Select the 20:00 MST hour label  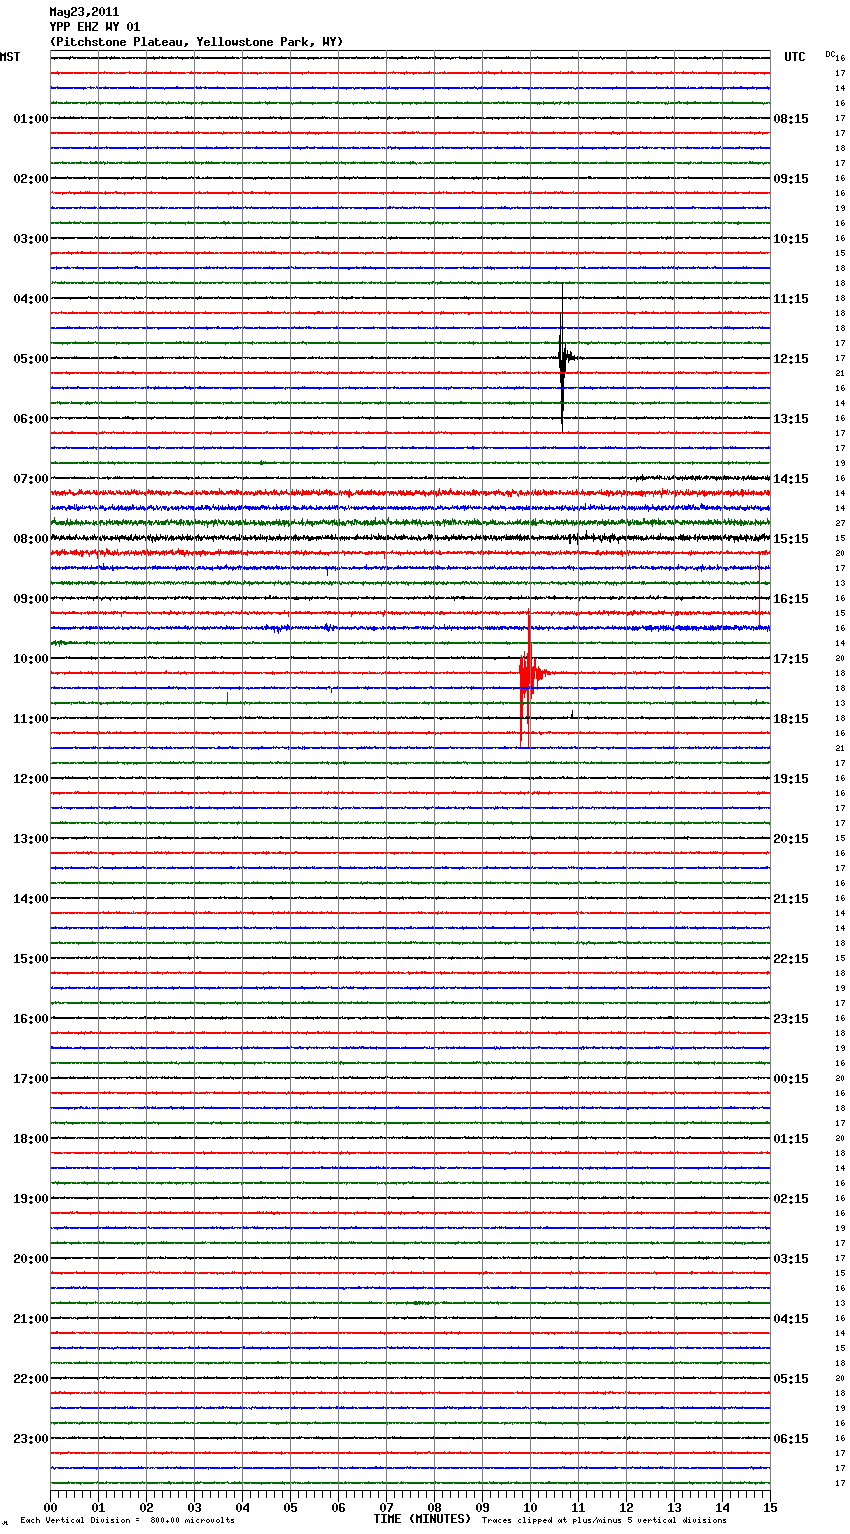coord(30,1259)
